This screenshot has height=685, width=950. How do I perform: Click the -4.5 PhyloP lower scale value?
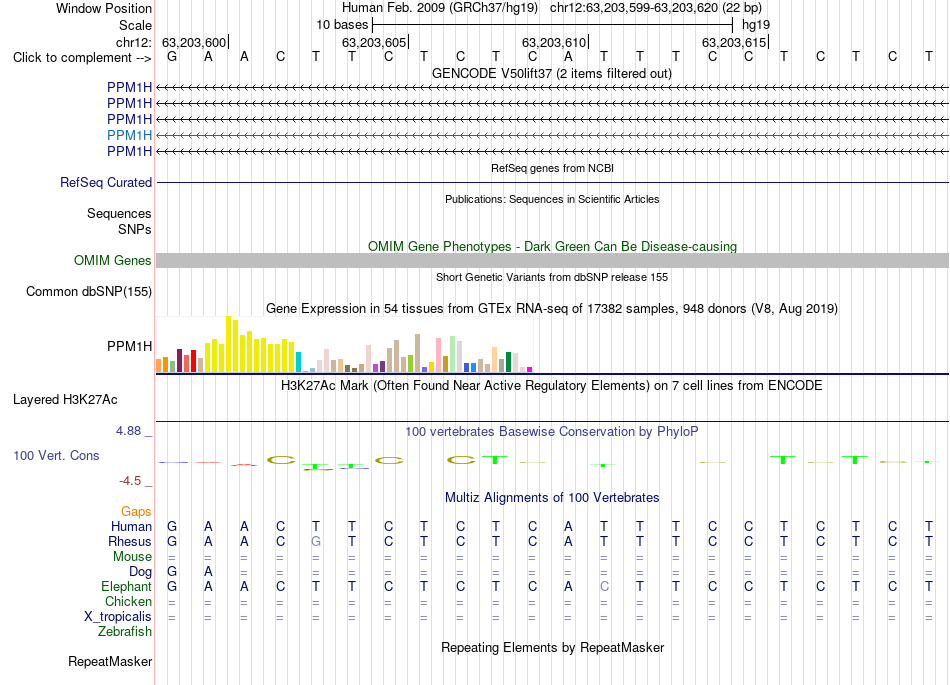tap(130, 481)
